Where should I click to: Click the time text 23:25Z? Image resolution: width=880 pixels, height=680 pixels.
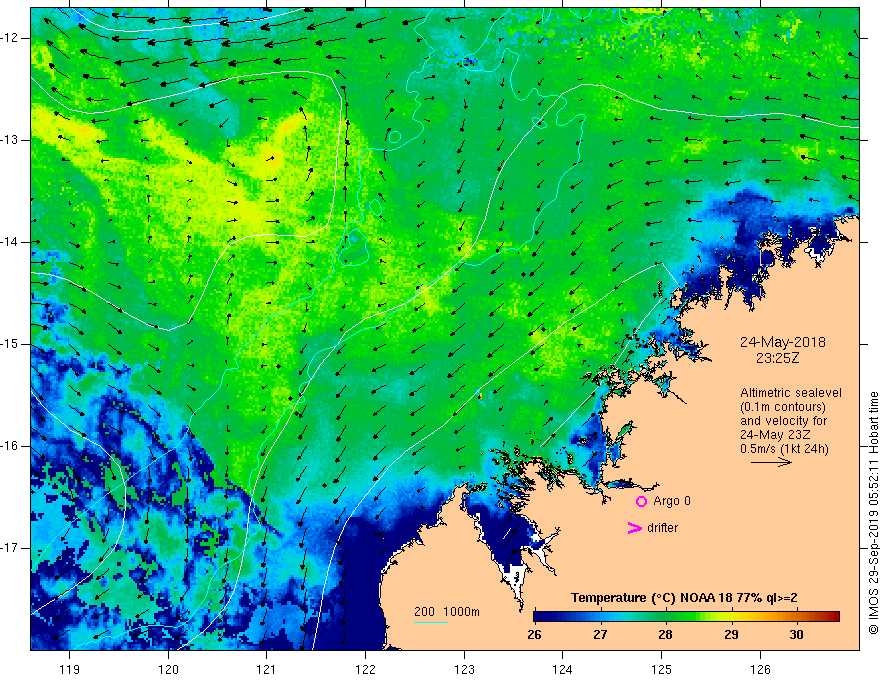pos(777,358)
